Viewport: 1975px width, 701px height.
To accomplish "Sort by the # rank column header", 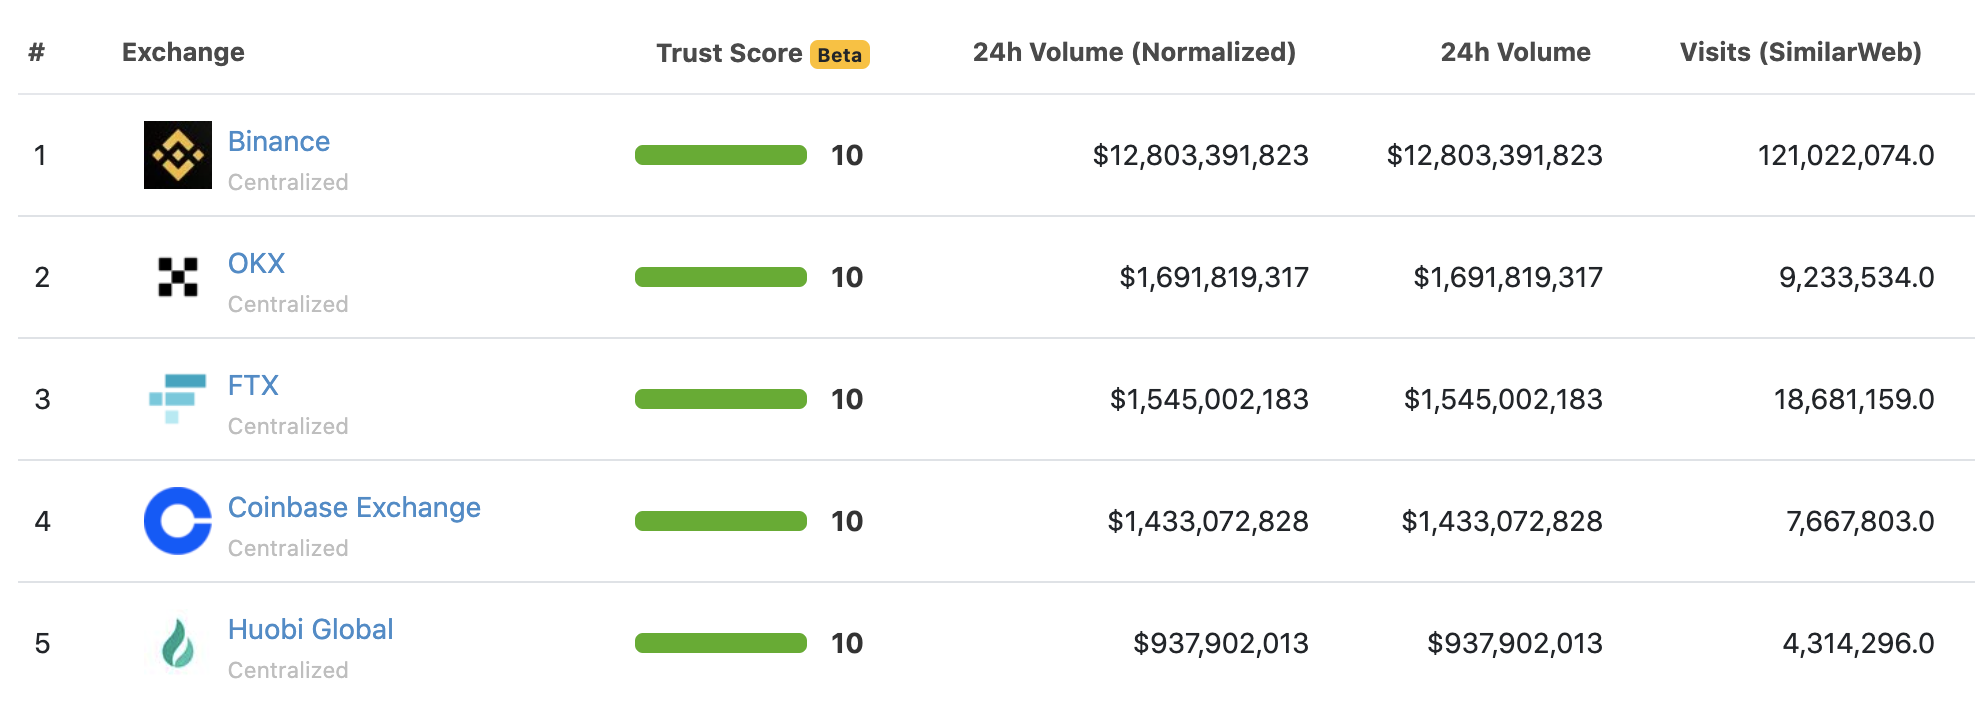I will pyautogui.click(x=37, y=52).
